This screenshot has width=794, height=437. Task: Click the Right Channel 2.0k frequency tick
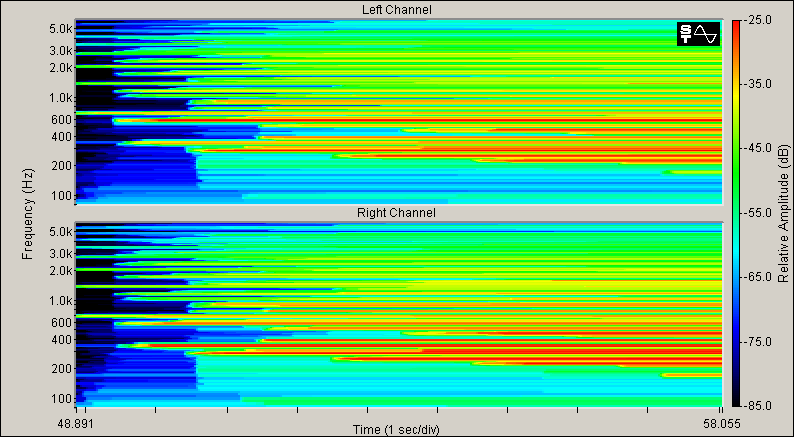pos(60,271)
